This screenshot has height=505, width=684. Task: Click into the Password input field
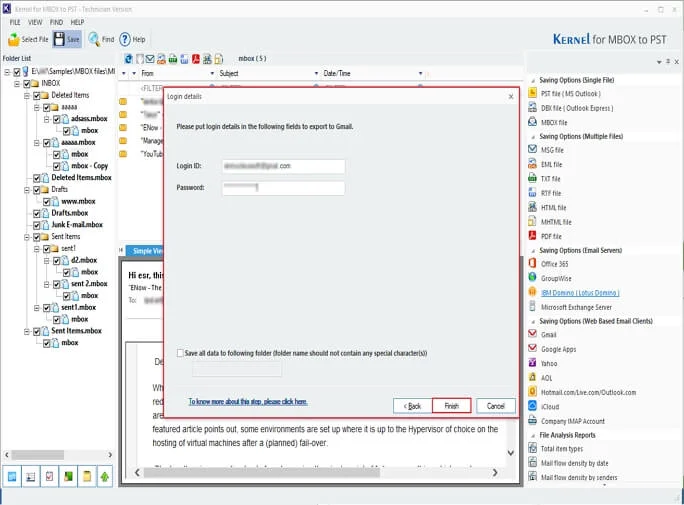284,188
